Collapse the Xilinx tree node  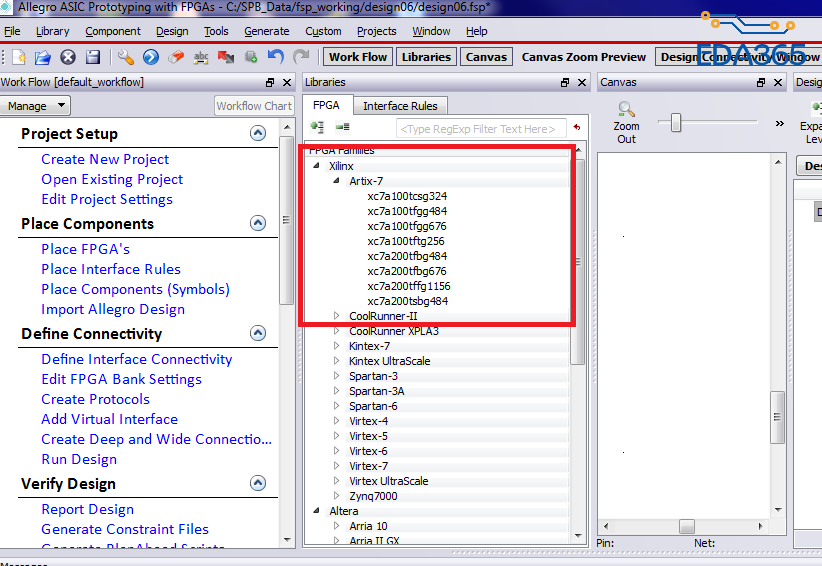pyautogui.click(x=316, y=166)
